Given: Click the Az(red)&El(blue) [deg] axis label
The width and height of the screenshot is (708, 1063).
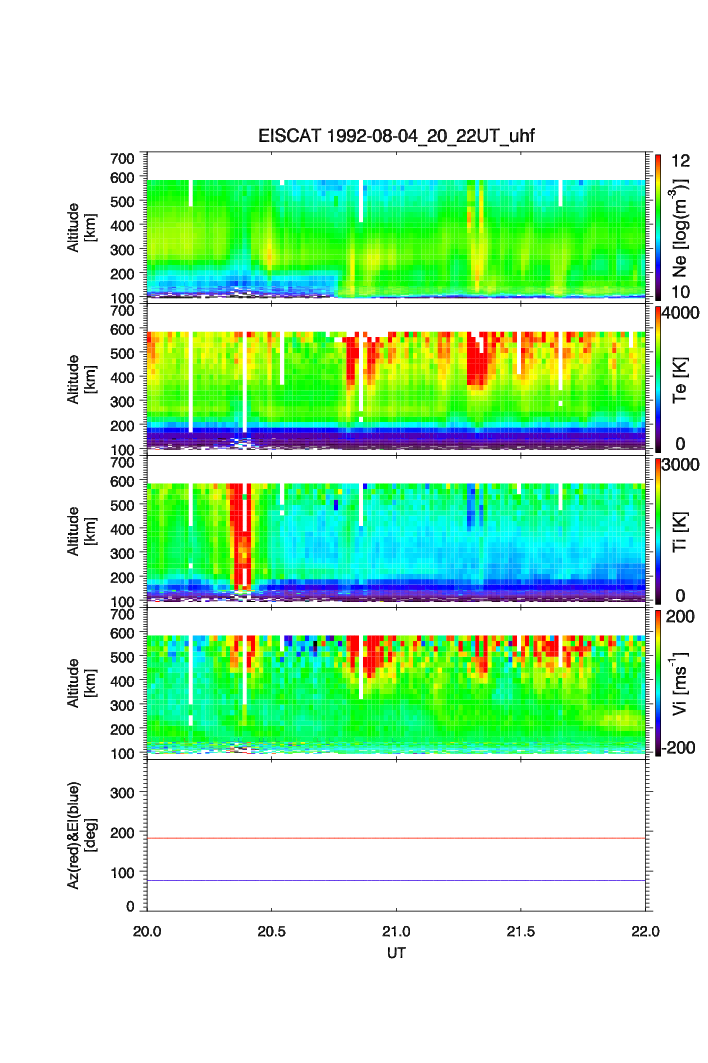Looking at the screenshot, I should pos(81,835).
